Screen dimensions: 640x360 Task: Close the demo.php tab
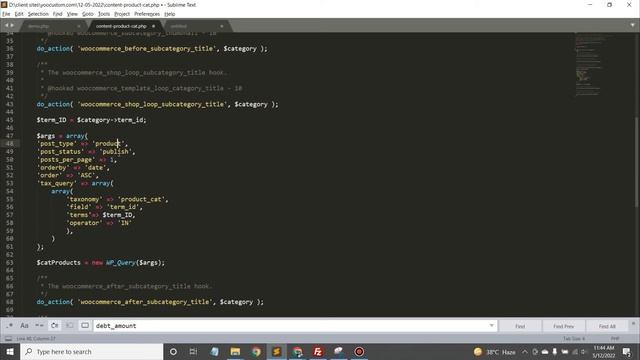point(79,26)
